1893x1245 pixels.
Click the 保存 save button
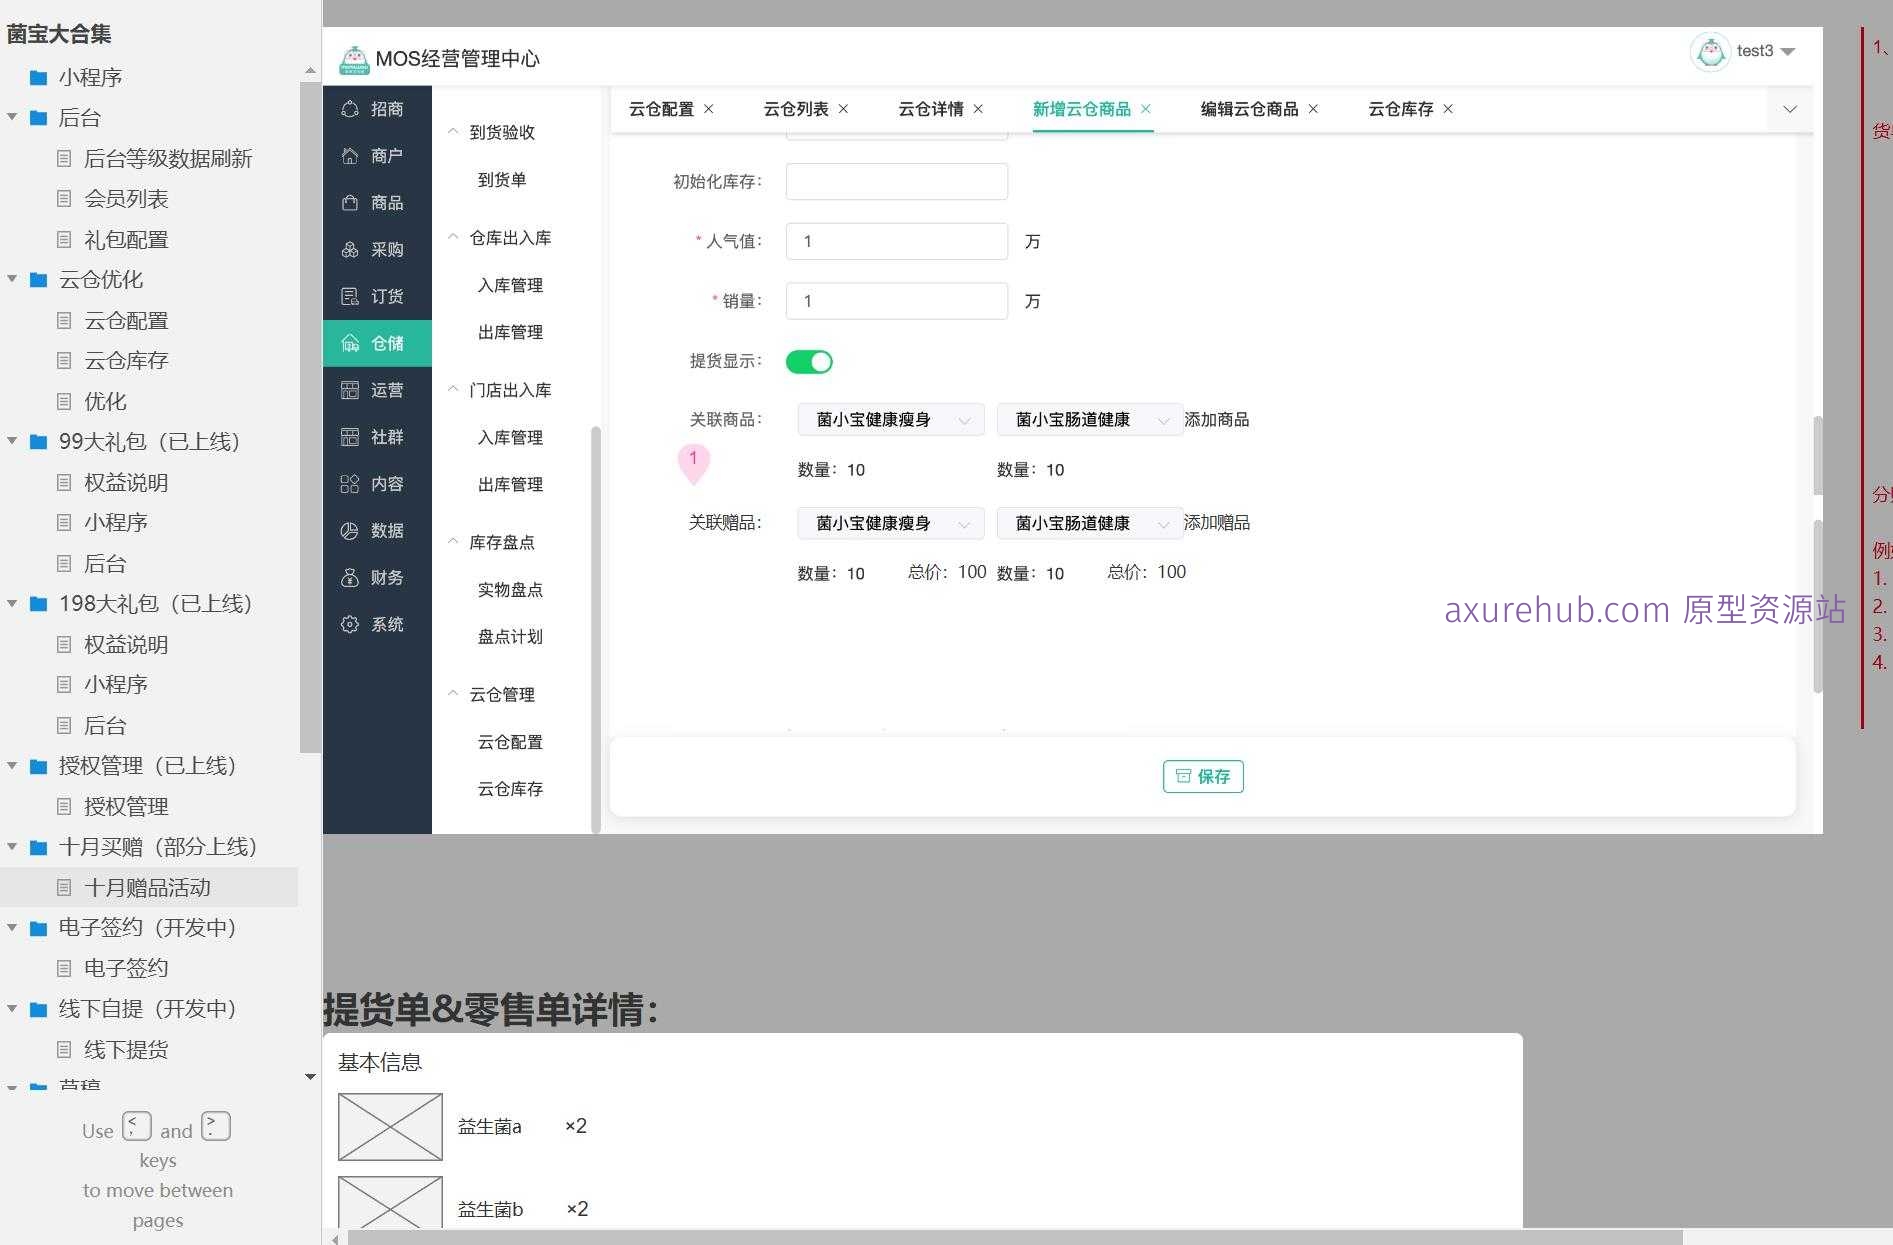pyautogui.click(x=1203, y=776)
